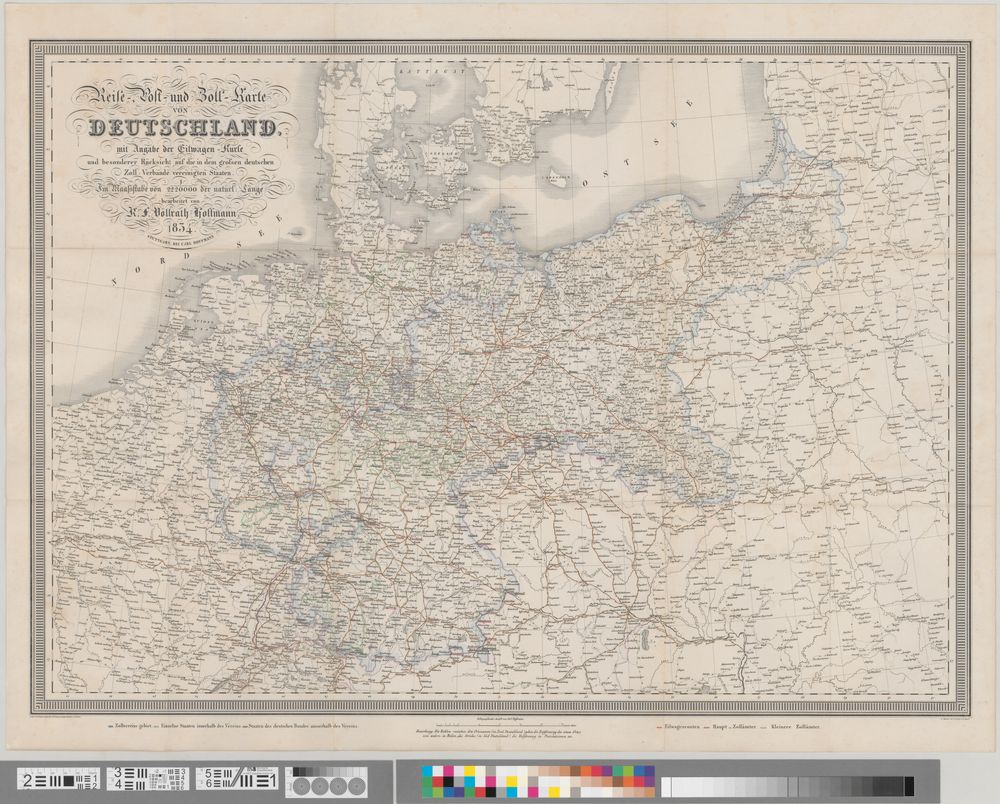The image size is (1000, 804).
Task: Click the color checker patch grid
Action: click(538, 782)
